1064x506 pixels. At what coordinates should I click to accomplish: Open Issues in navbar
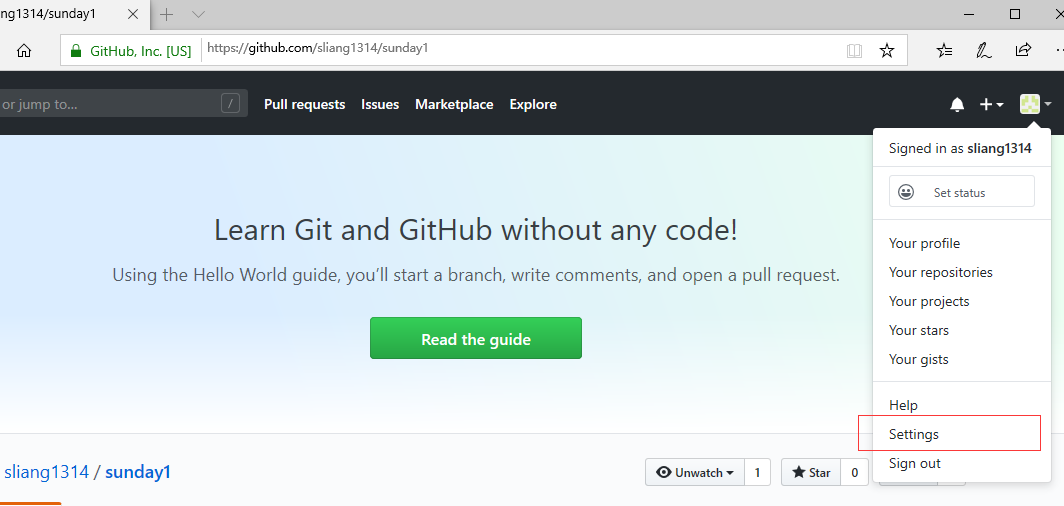(380, 104)
